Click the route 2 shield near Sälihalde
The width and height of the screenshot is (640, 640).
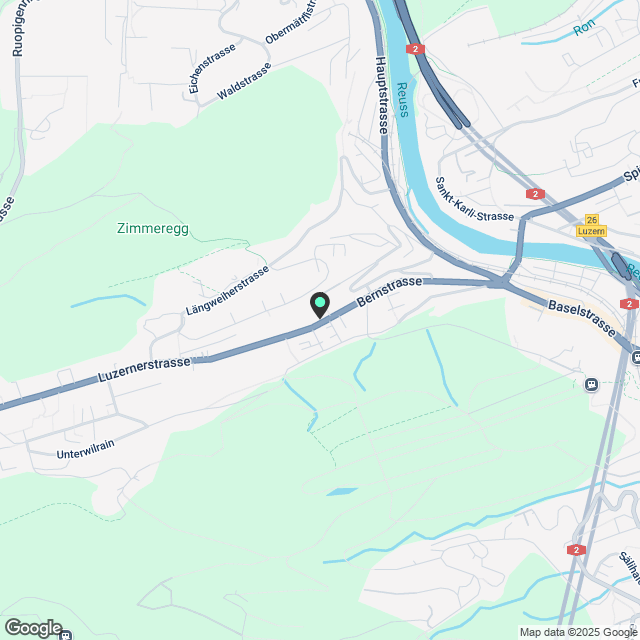576,550
